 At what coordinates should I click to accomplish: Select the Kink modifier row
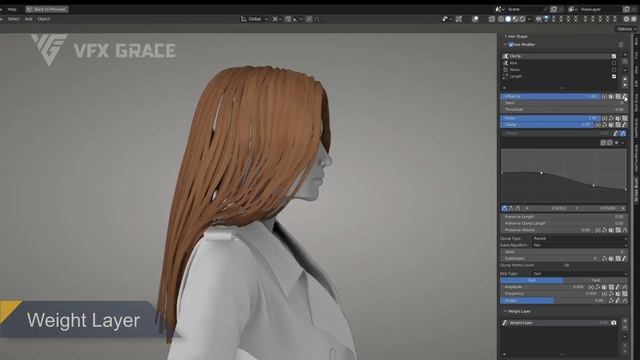click(556, 63)
